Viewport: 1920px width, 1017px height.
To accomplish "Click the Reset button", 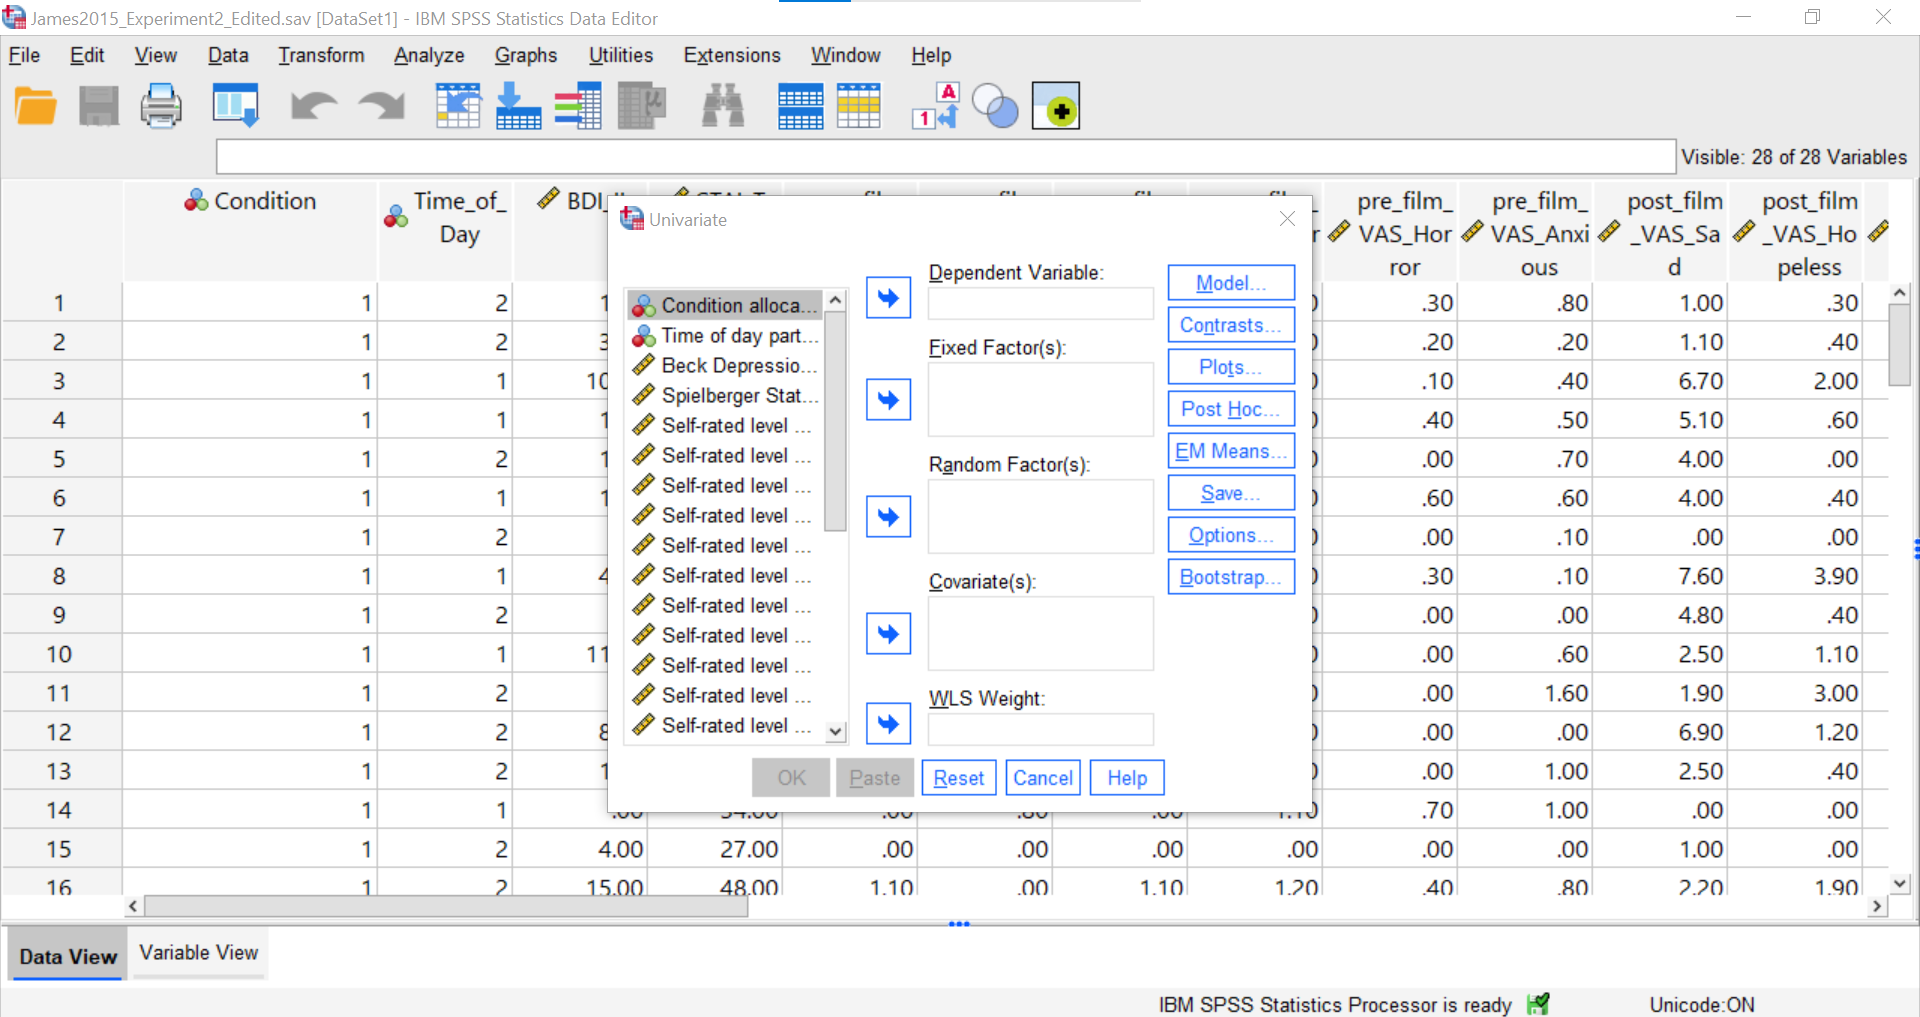I will tap(959, 778).
